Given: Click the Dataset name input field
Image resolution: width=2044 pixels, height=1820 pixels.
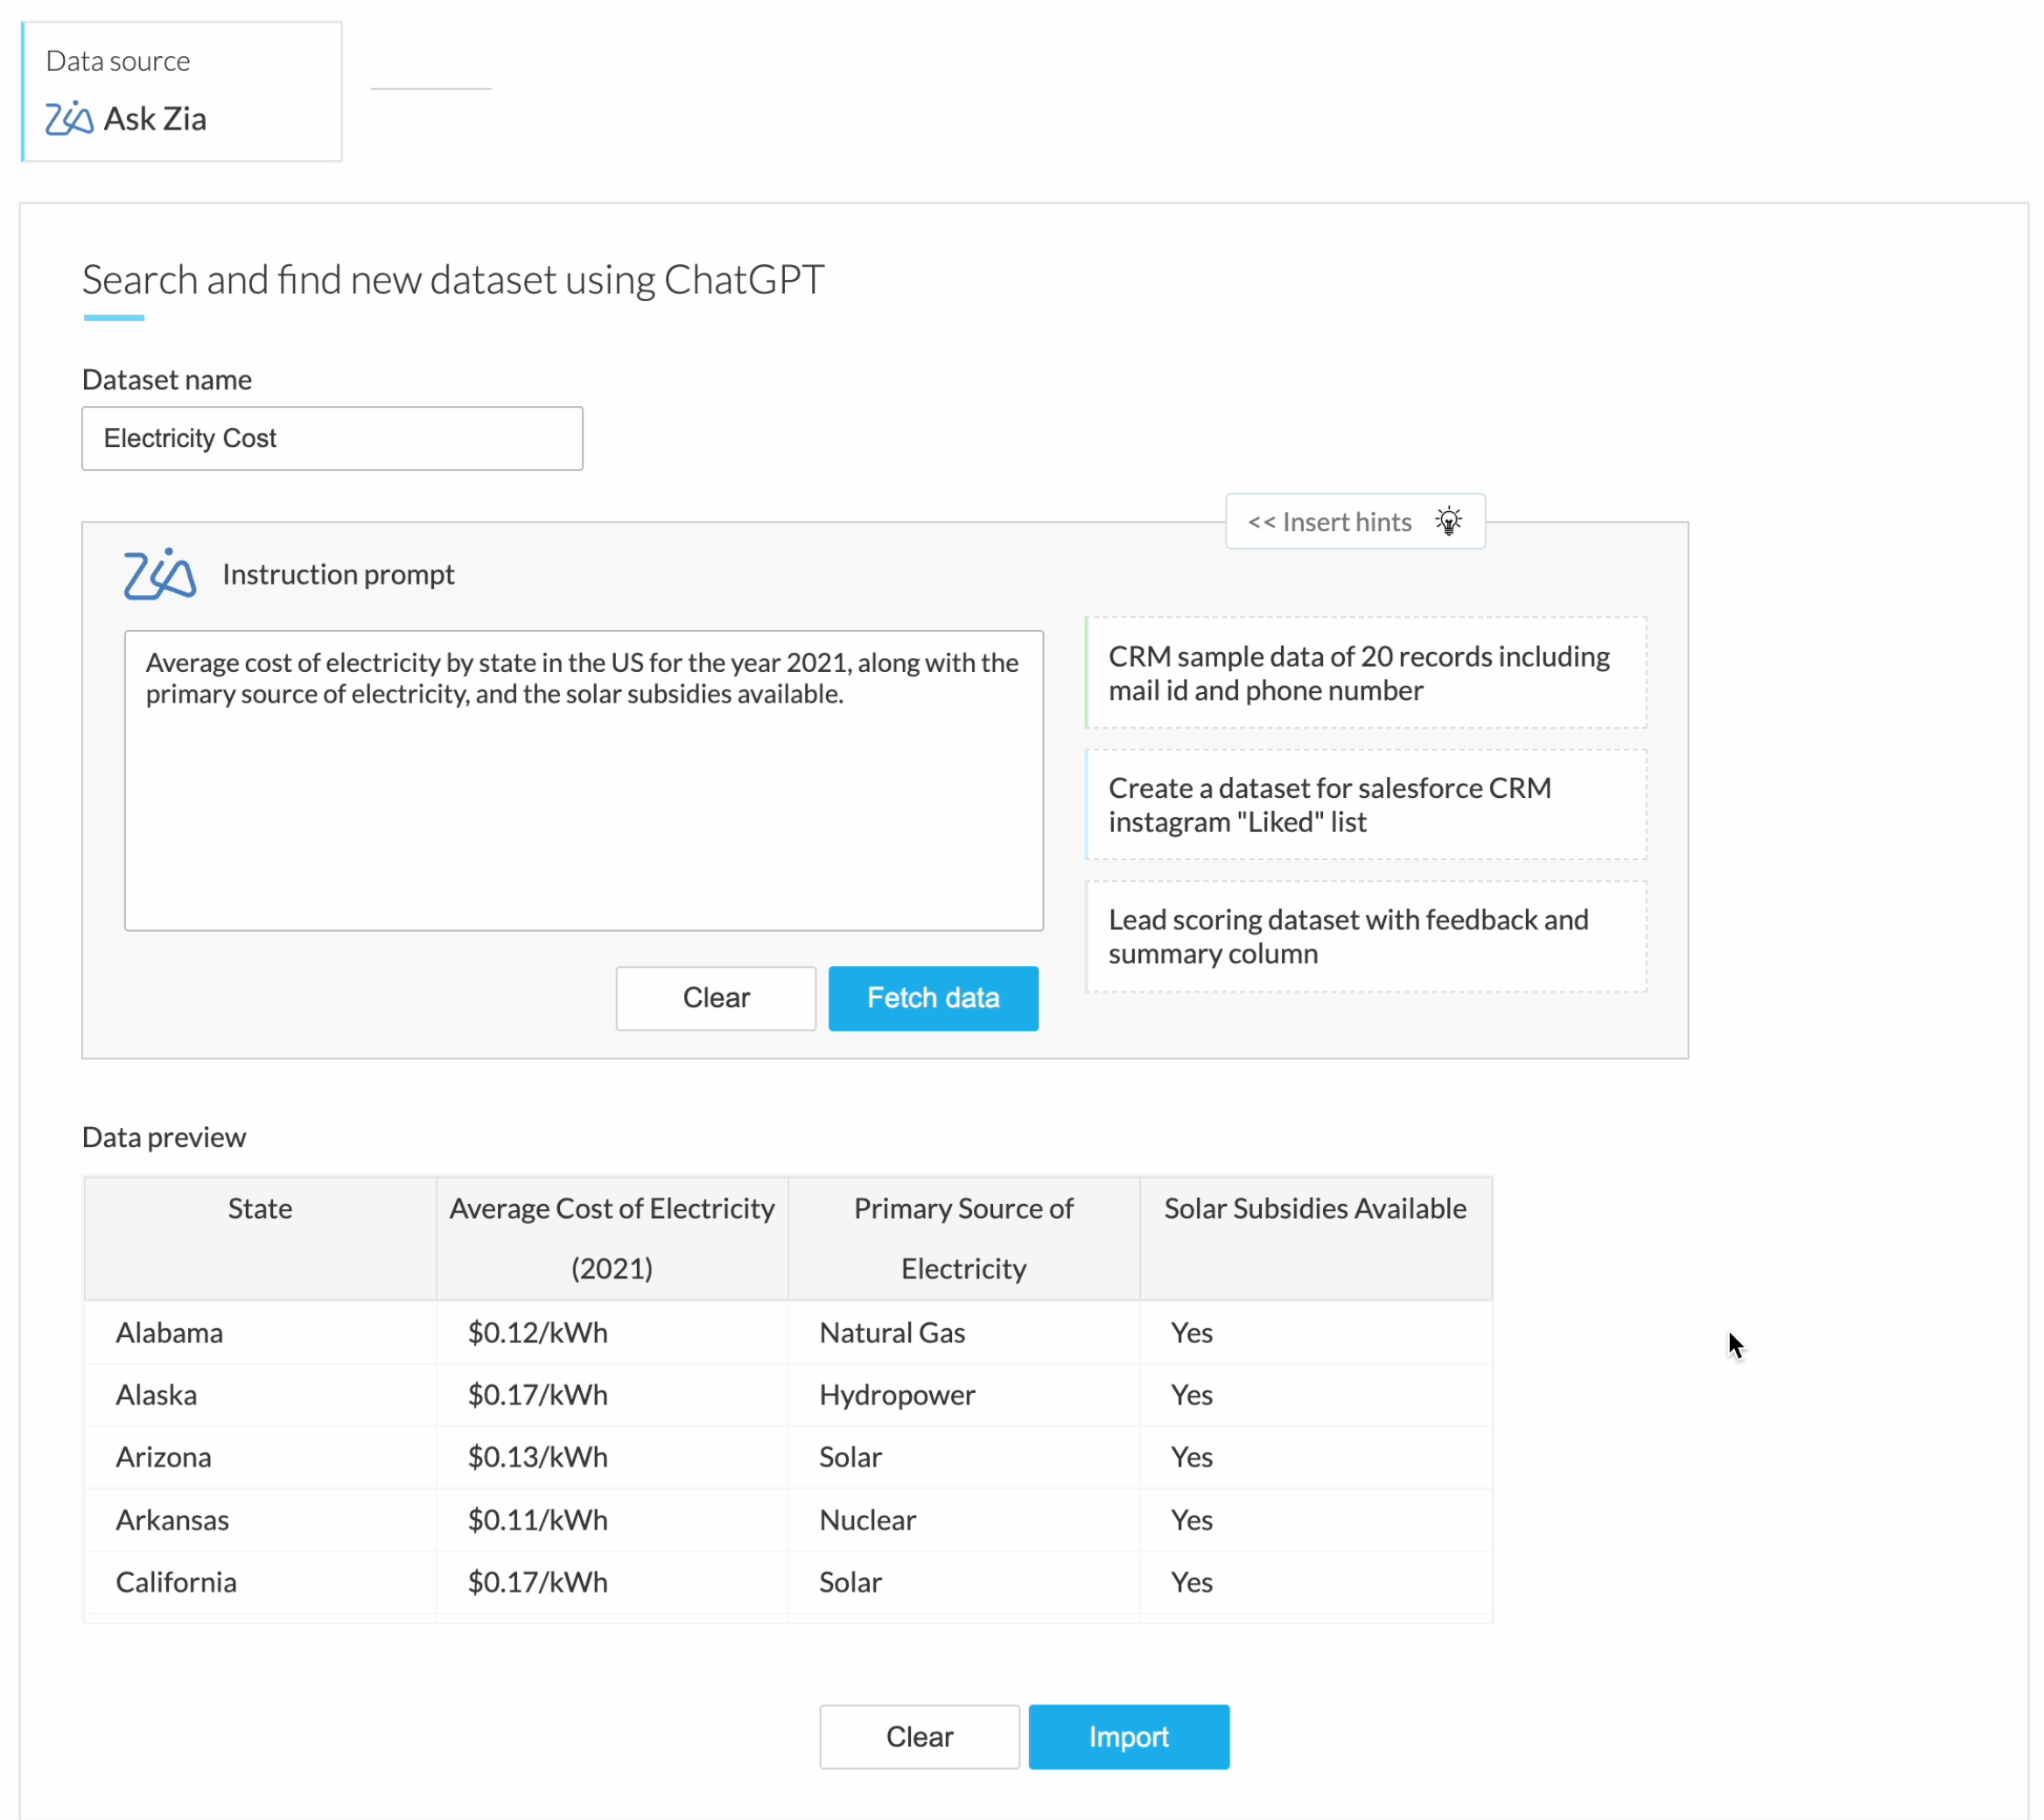Looking at the screenshot, I should (332, 438).
